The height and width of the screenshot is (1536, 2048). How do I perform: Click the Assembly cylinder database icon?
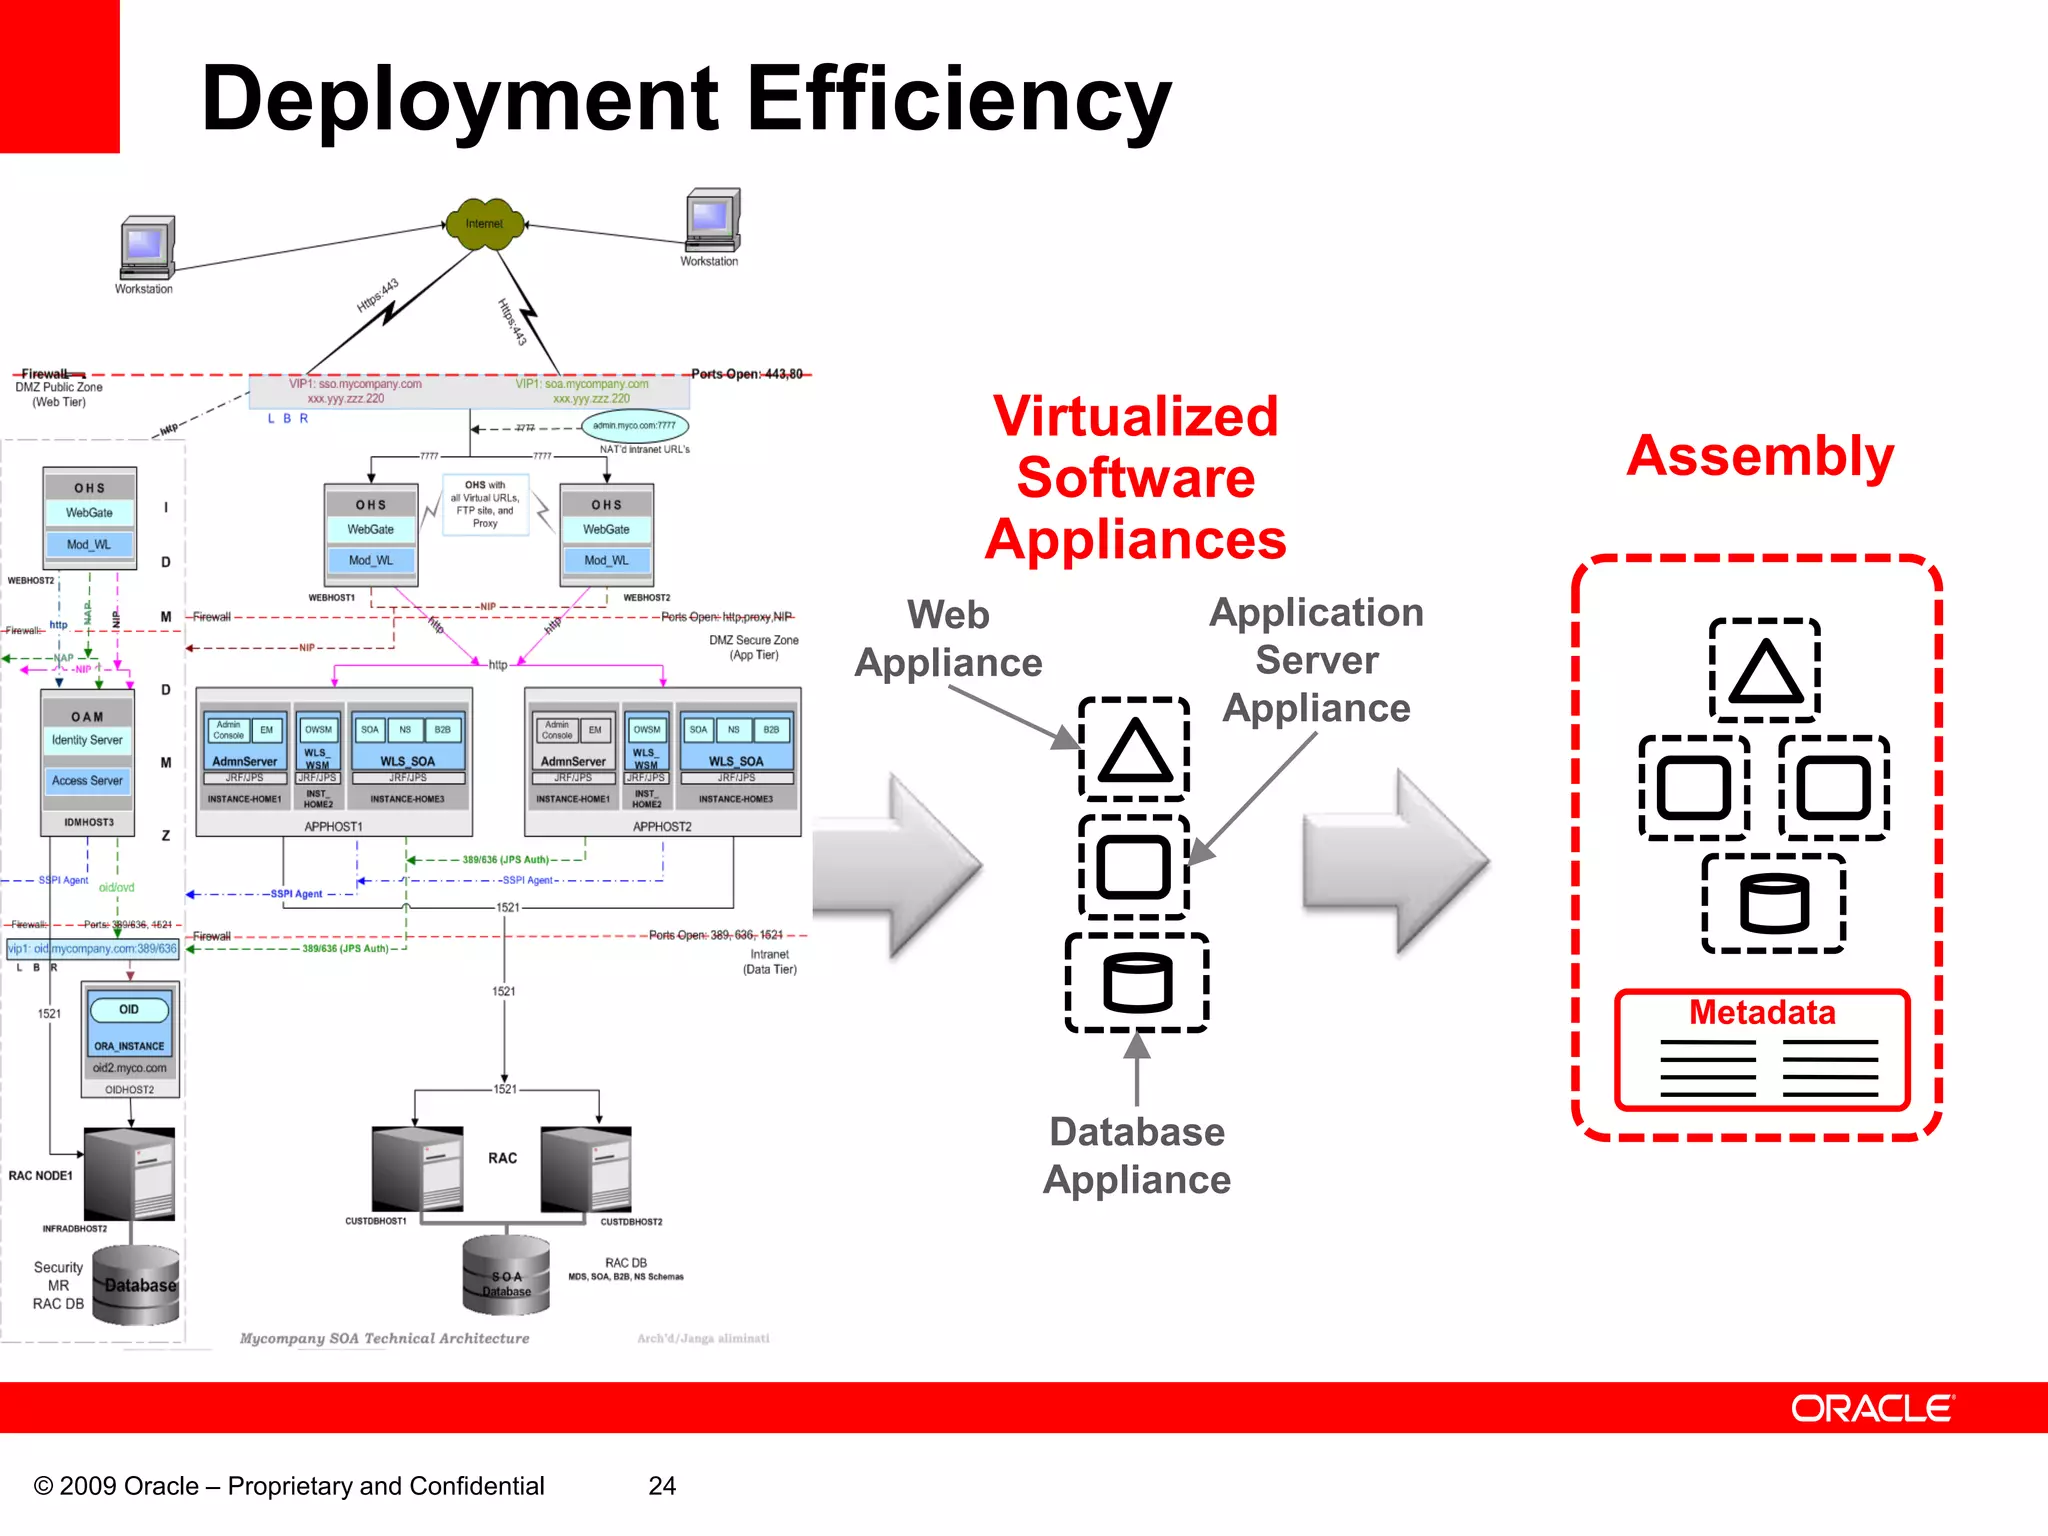pyautogui.click(x=1774, y=904)
